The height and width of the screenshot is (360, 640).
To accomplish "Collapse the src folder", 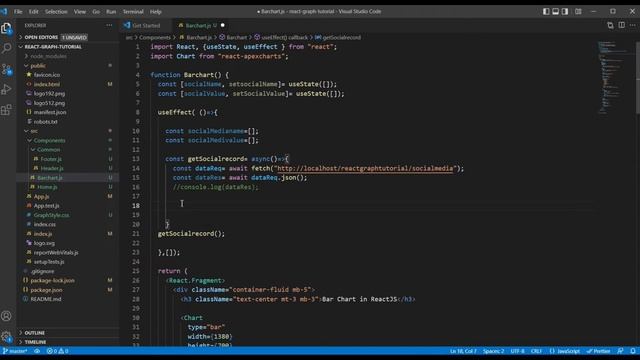I will 67,131.
